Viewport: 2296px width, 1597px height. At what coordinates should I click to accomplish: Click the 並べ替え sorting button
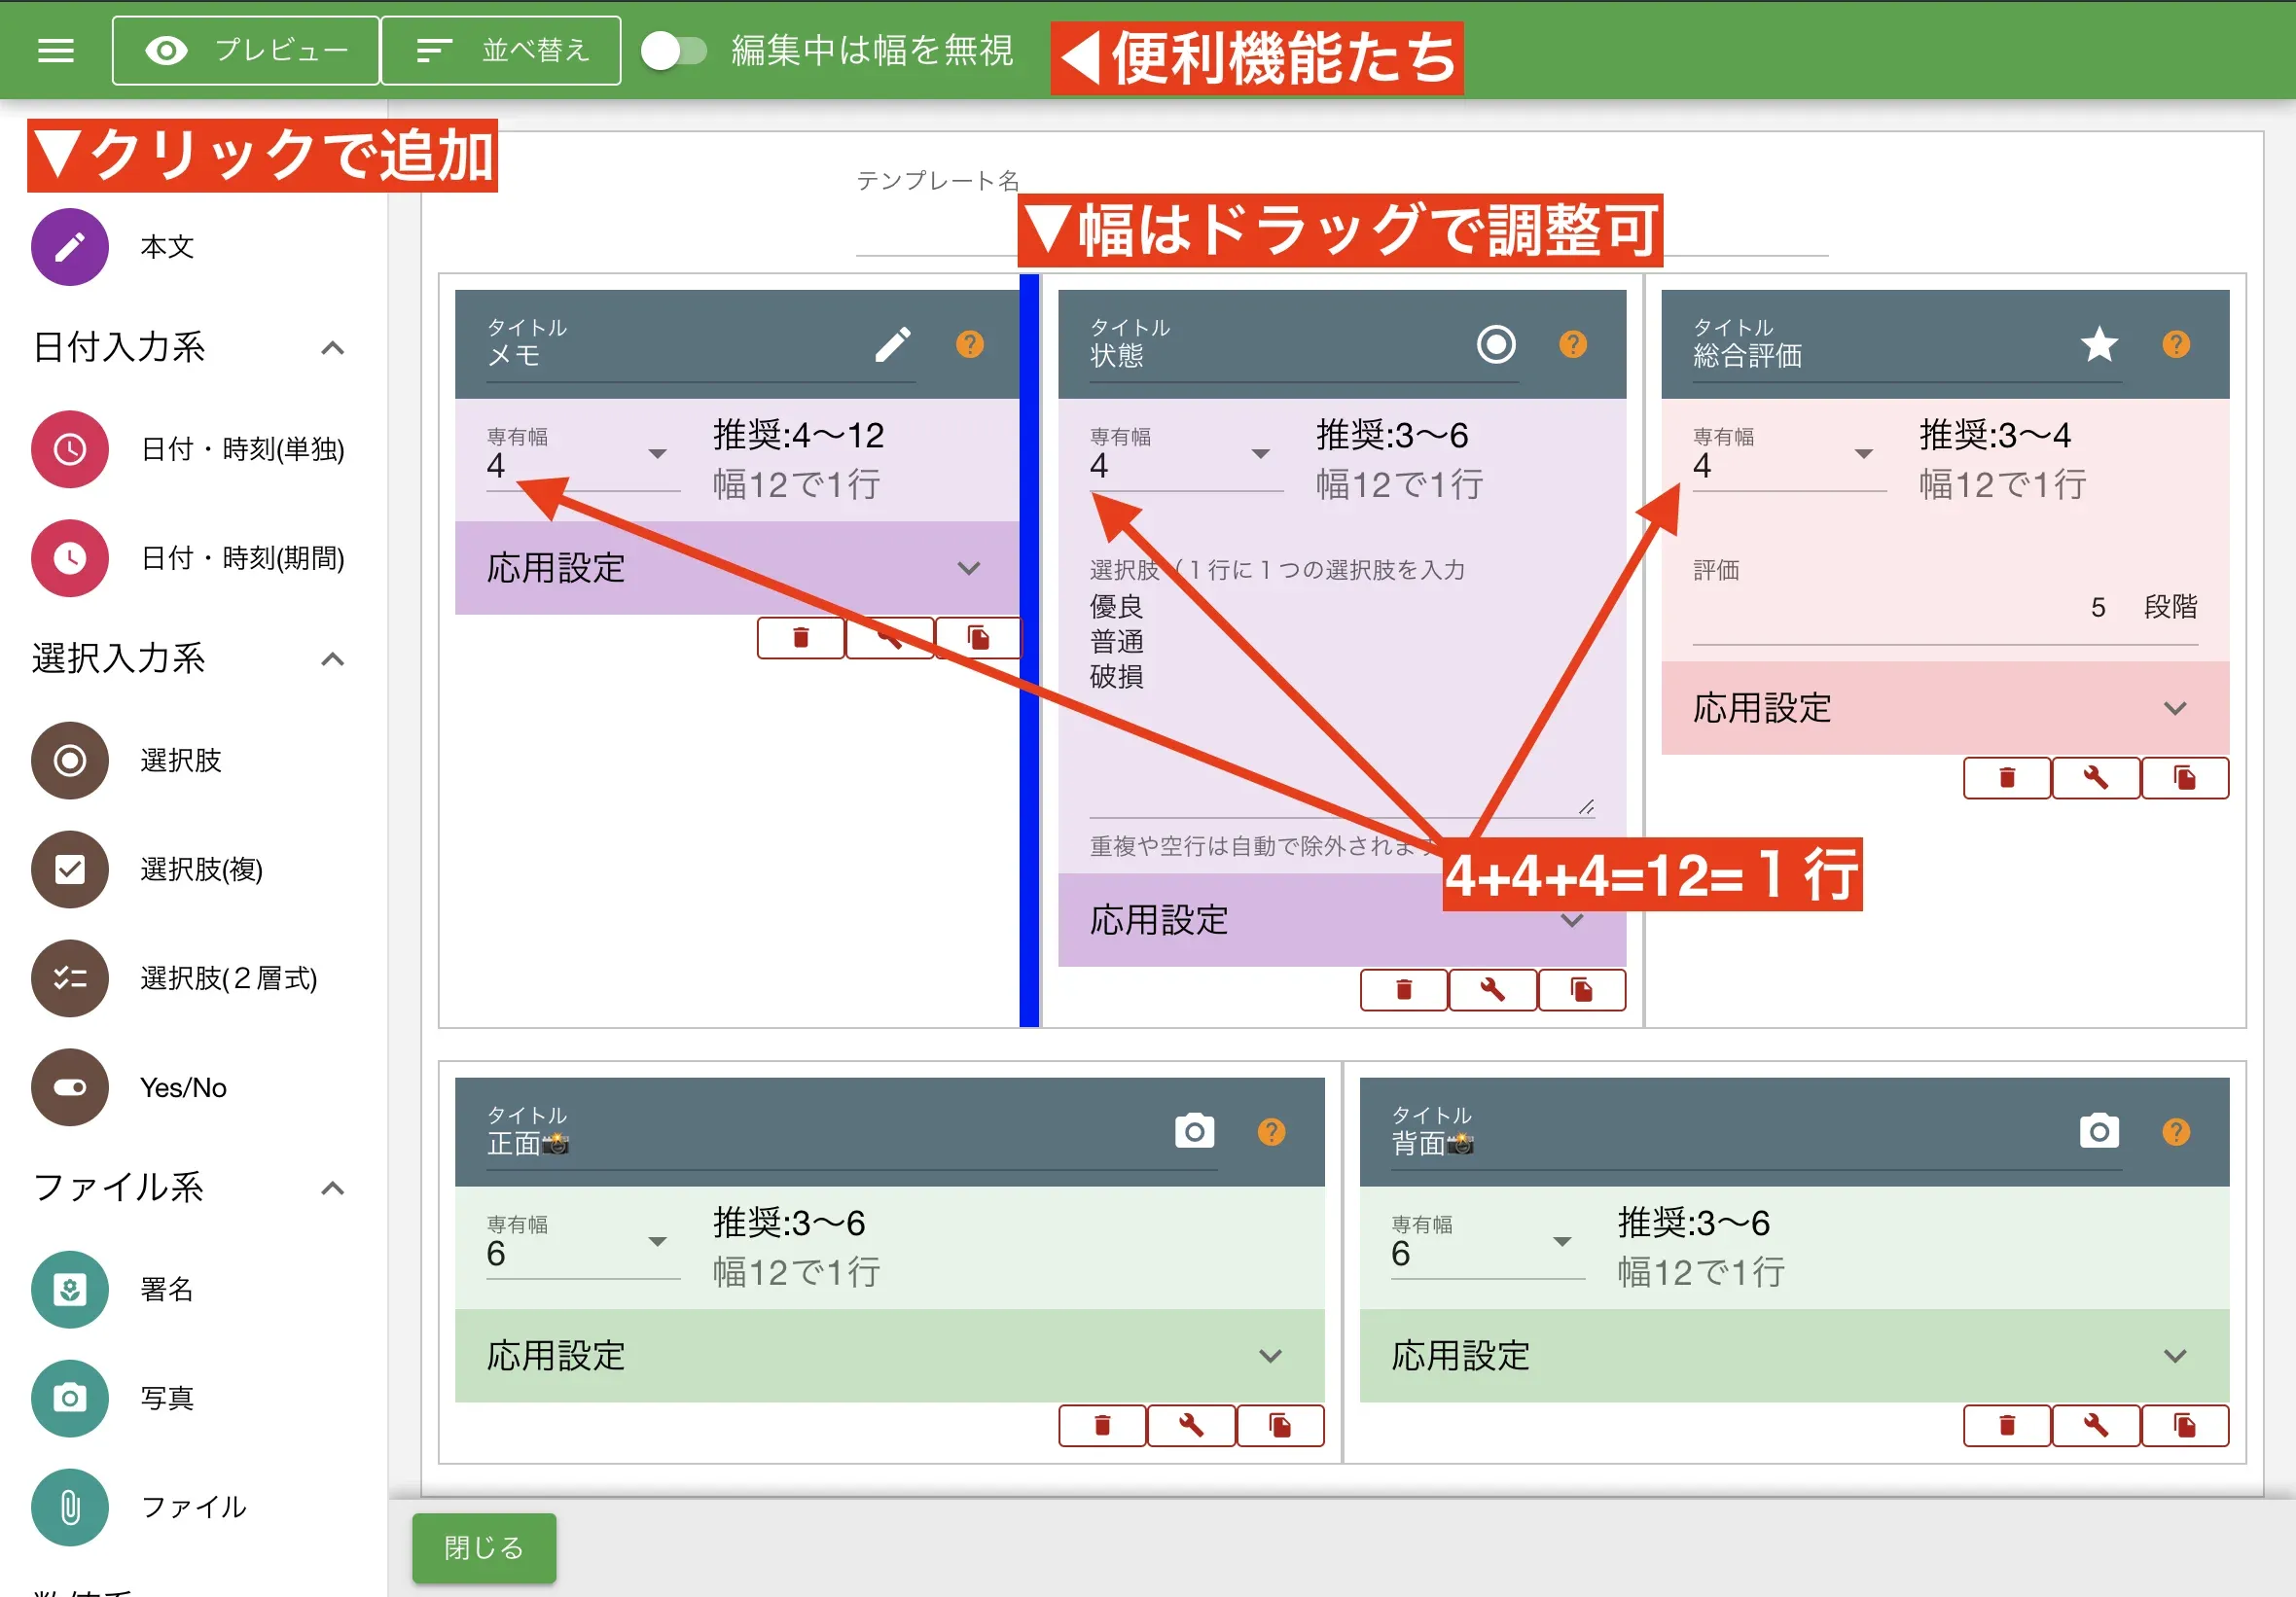point(501,49)
